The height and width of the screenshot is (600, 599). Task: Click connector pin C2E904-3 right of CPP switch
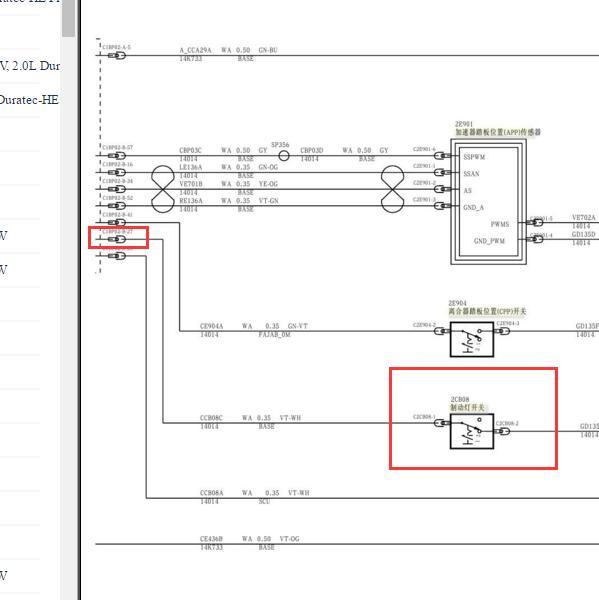pos(502,331)
